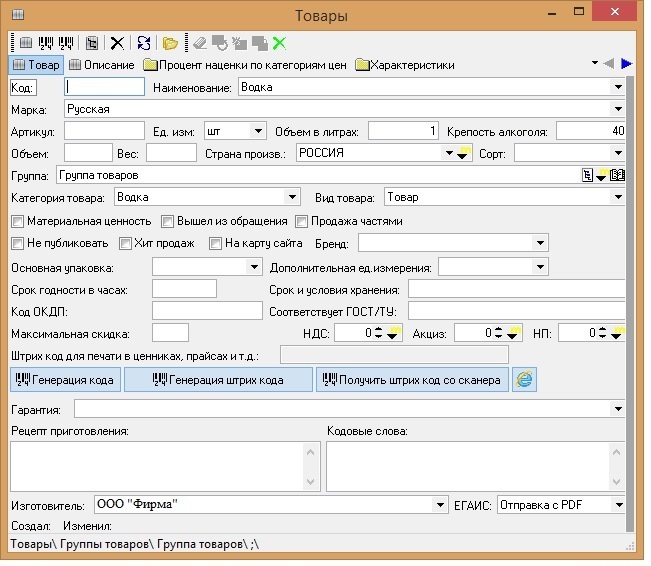Open the tab list drop arrow
Image resolution: width=651 pixels, height=566 pixels.
click(595, 63)
